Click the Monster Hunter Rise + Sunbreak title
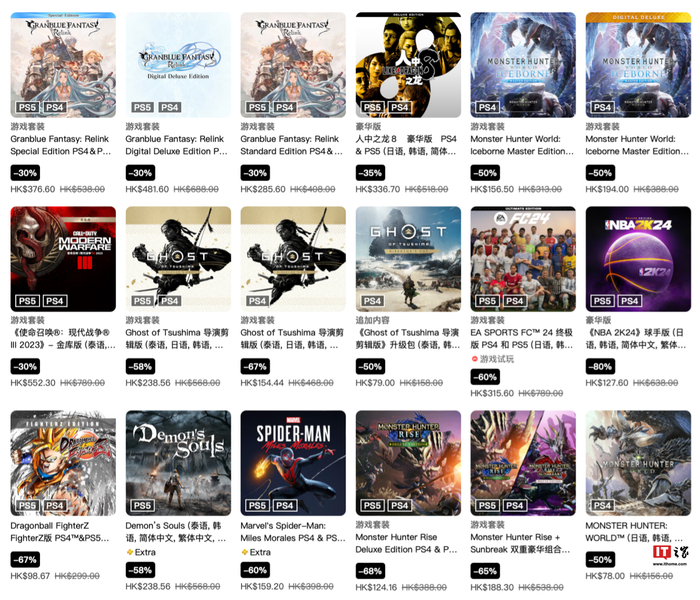 click(520, 543)
